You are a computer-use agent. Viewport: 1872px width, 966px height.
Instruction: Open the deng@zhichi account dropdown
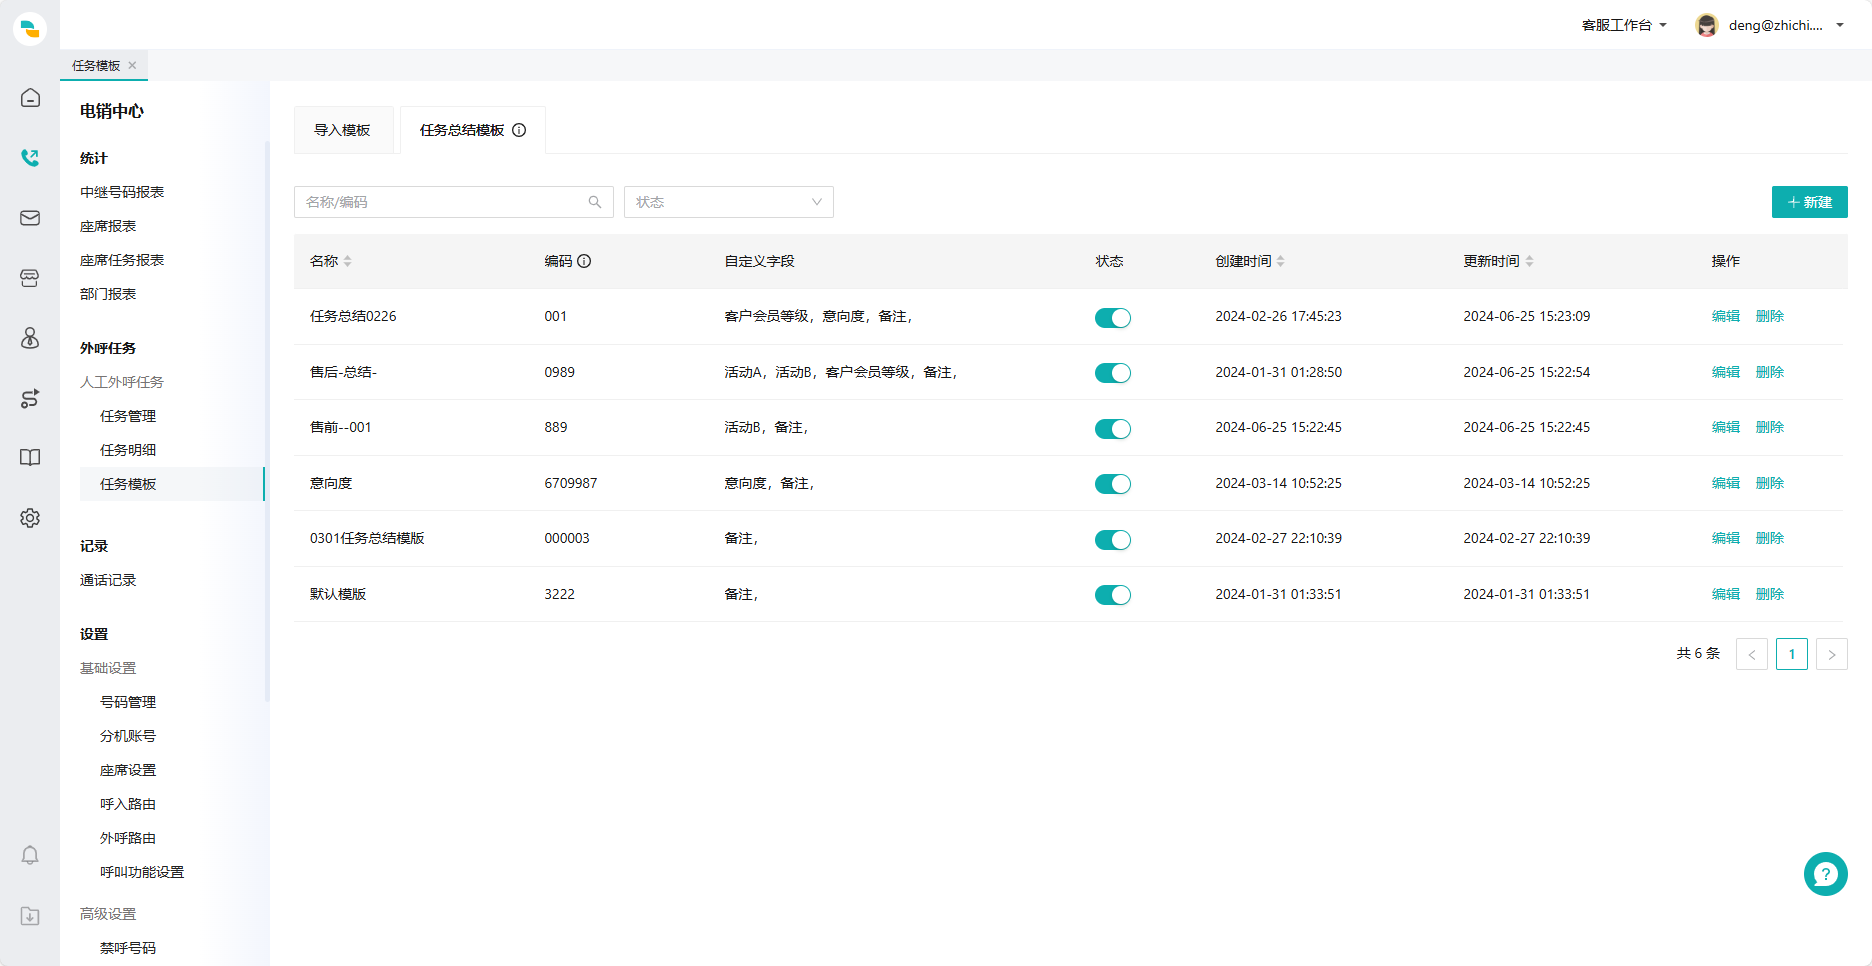click(x=1786, y=25)
